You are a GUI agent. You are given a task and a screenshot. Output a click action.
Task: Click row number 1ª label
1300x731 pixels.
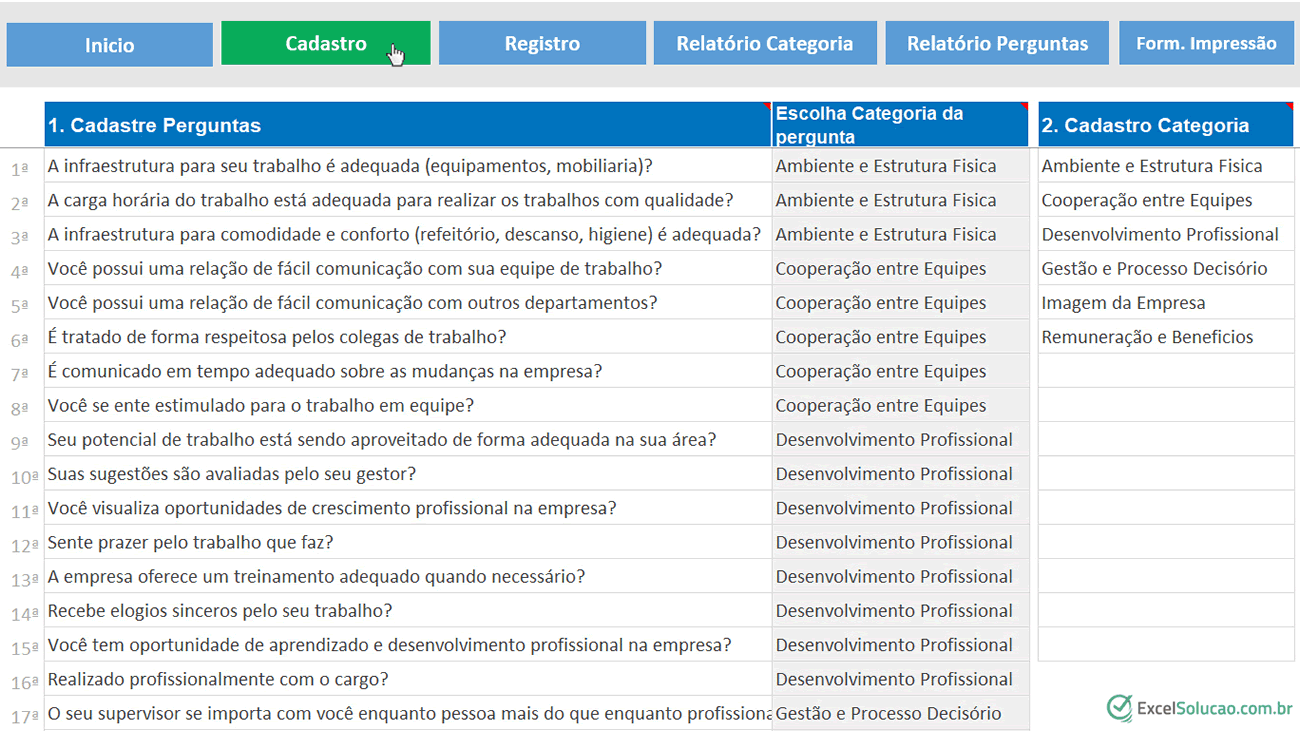pyautogui.click(x=20, y=169)
